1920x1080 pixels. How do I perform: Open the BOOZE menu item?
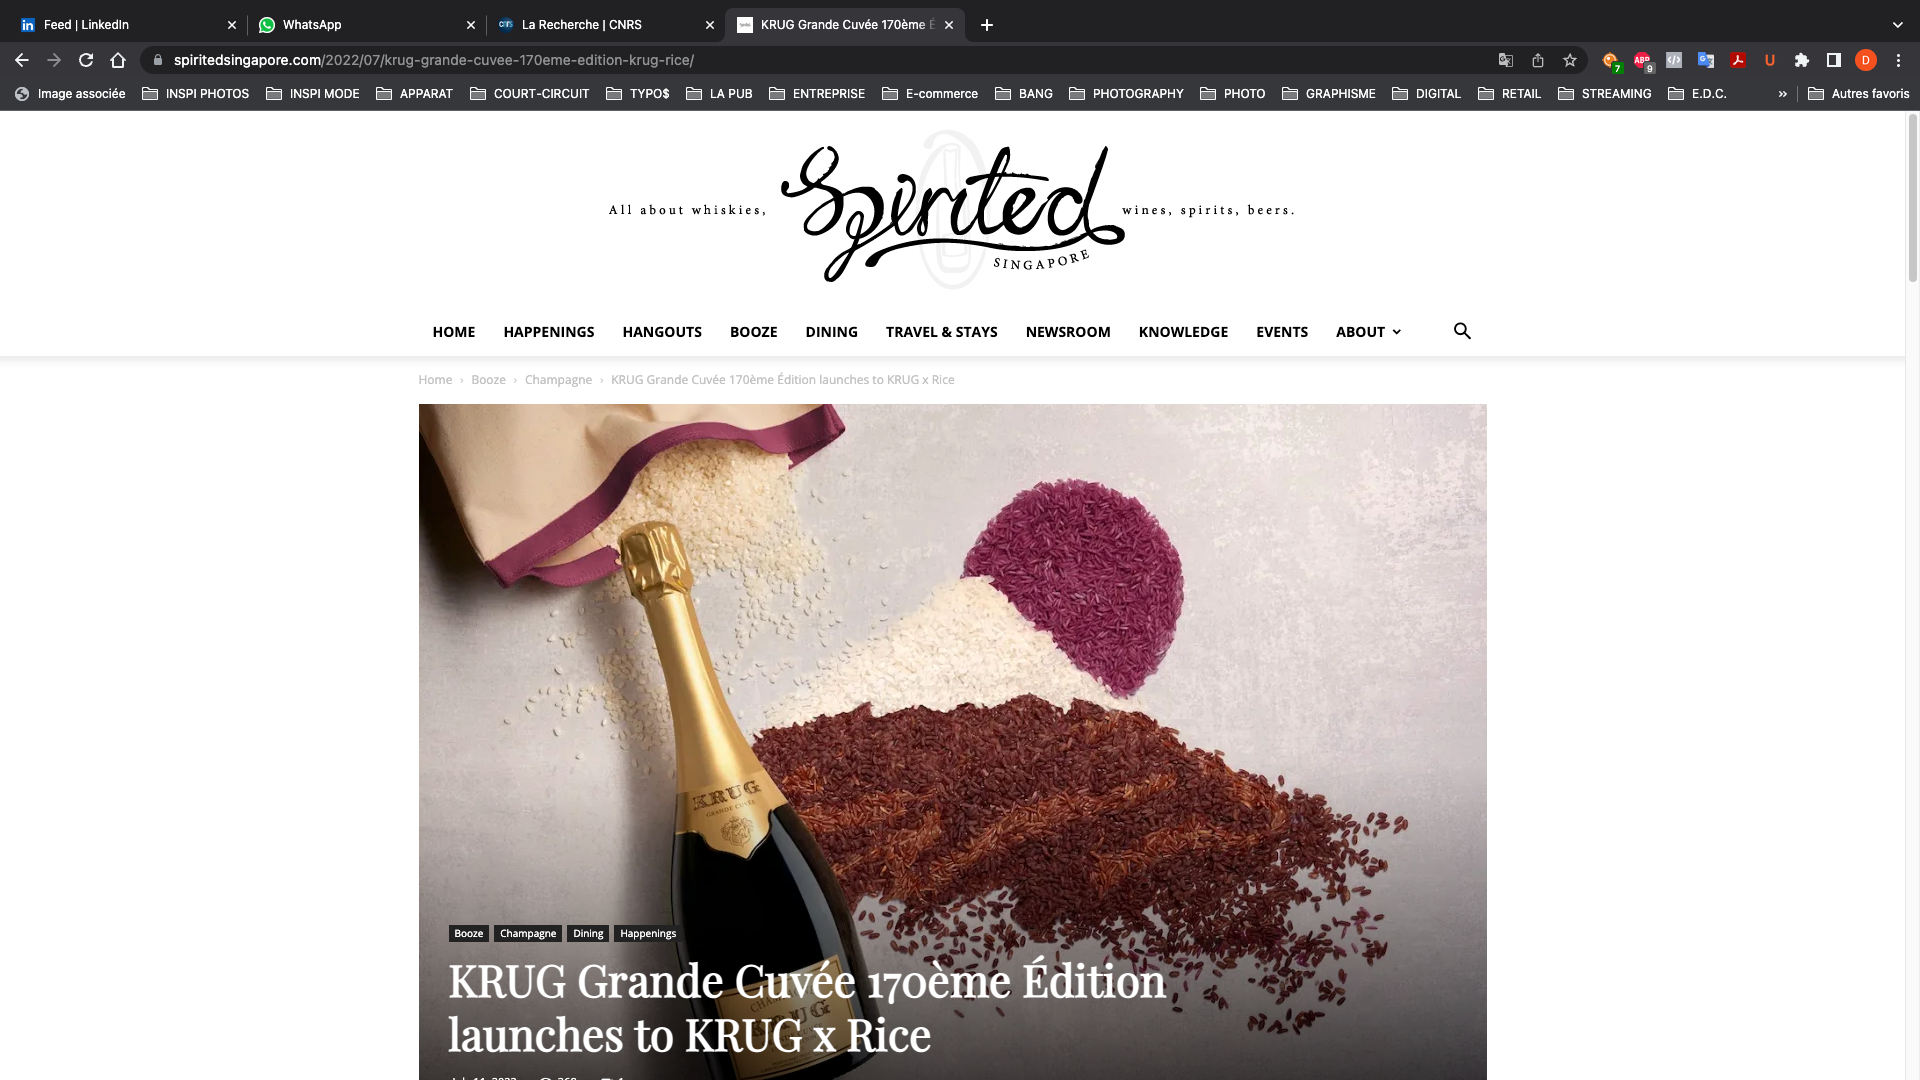754,332
